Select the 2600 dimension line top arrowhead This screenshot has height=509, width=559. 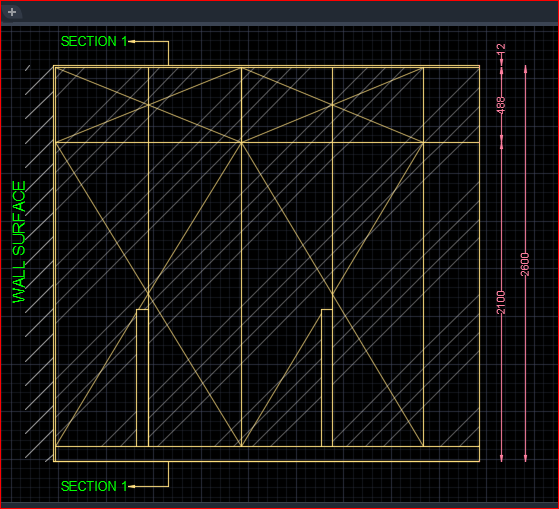tap(525, 69)
